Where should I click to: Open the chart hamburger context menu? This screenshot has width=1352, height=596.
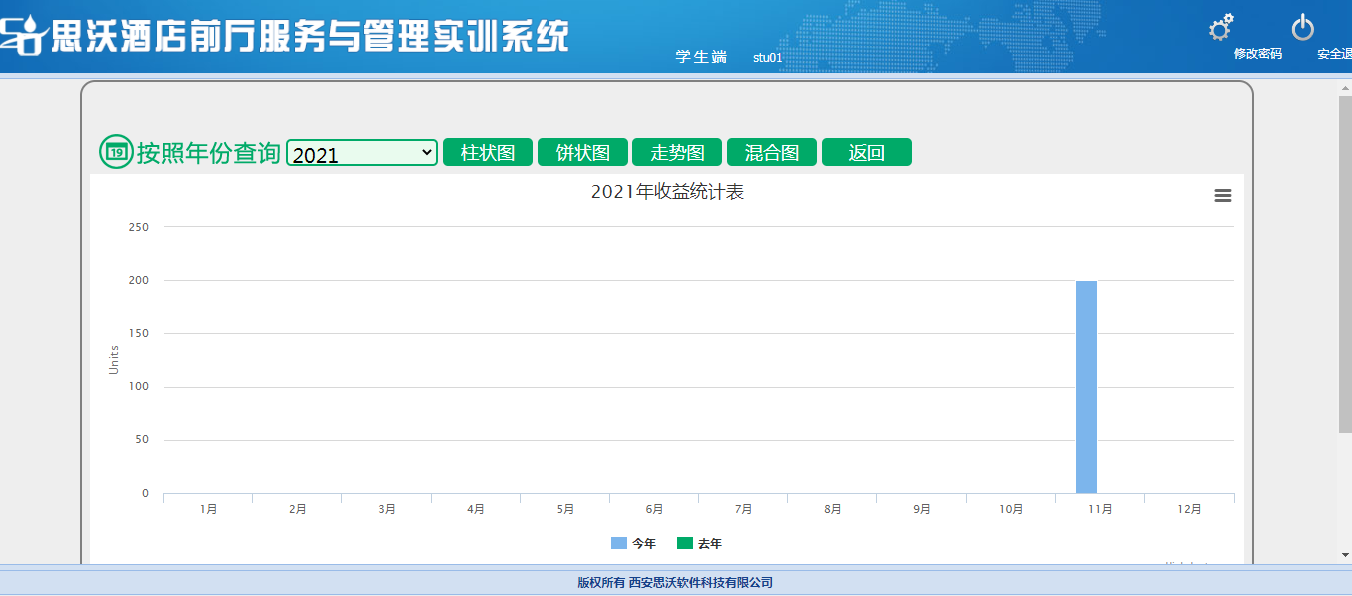point(1222,196)
